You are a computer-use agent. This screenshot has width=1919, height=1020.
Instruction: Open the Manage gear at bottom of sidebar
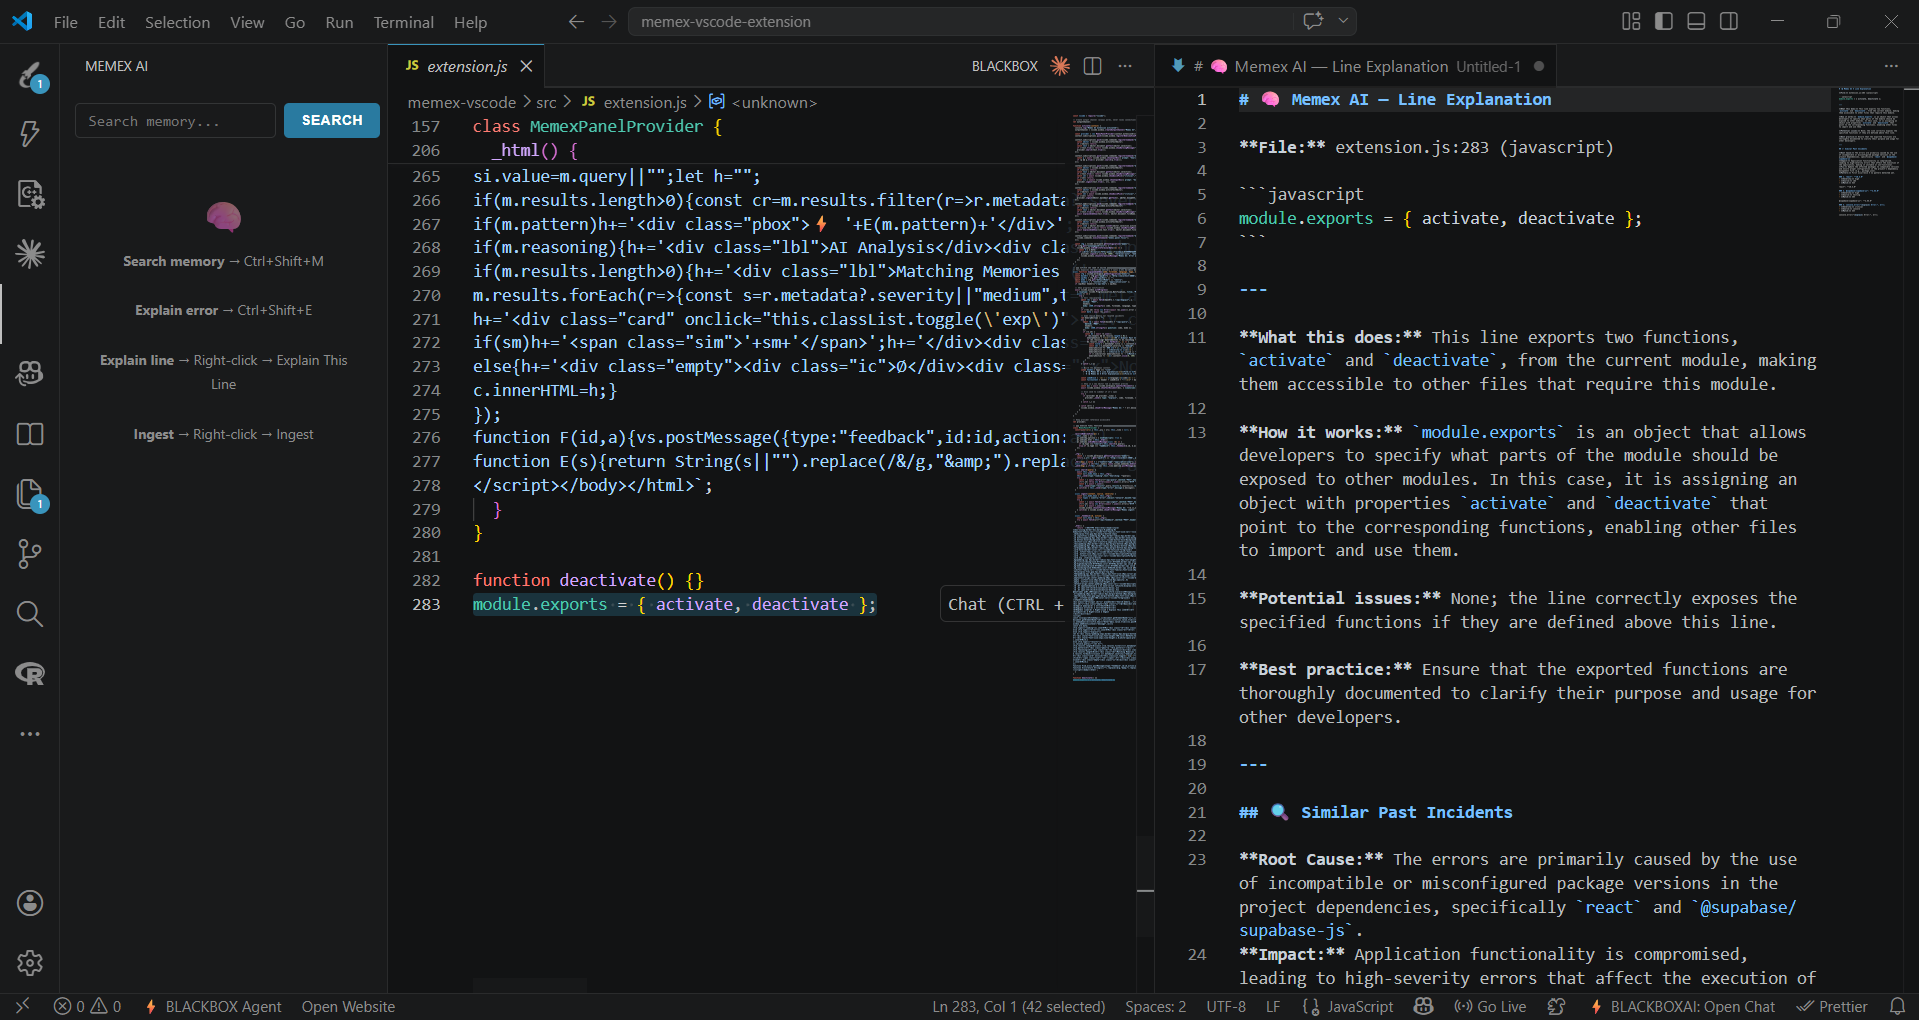pos(30,963)
